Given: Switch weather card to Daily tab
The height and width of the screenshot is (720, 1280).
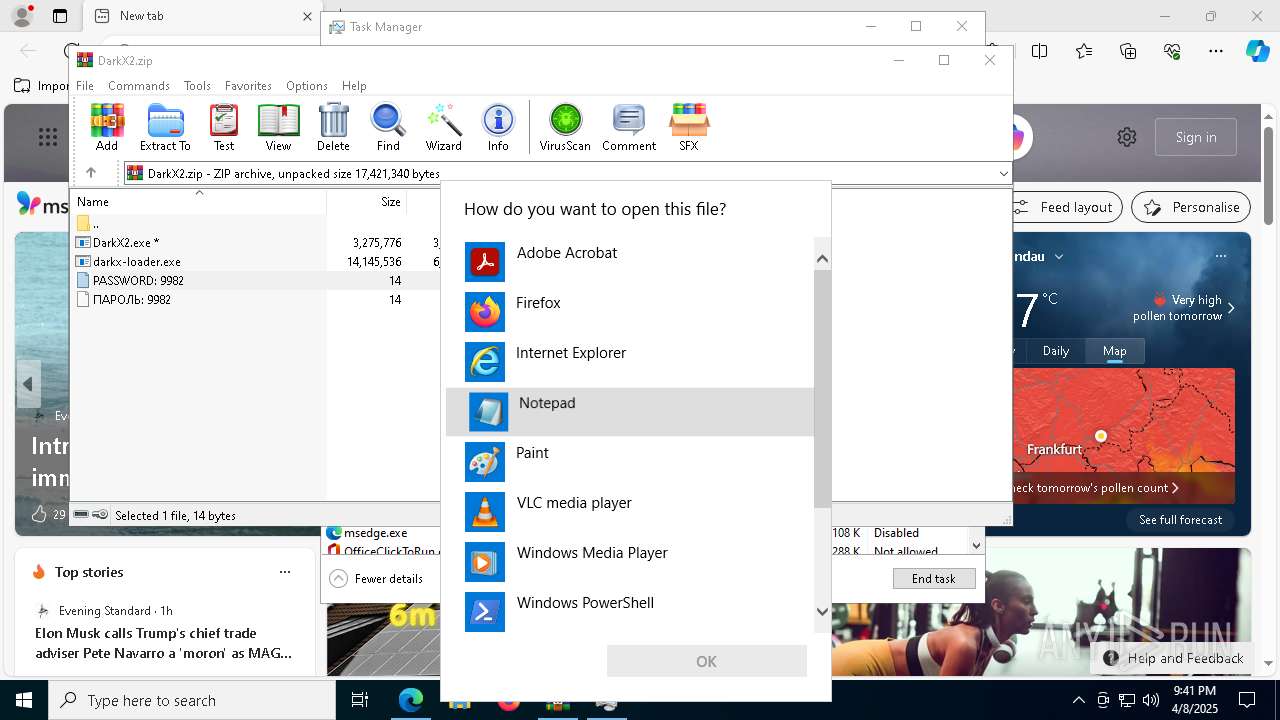Looking at the screenshot, I should pyautogui.click(x=1056, y=351).
